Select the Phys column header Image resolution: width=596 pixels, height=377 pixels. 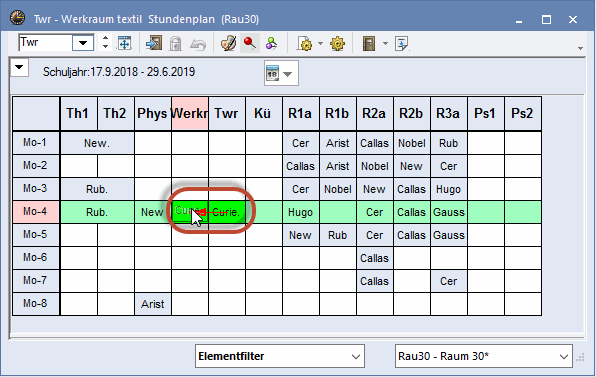[152, 113]
